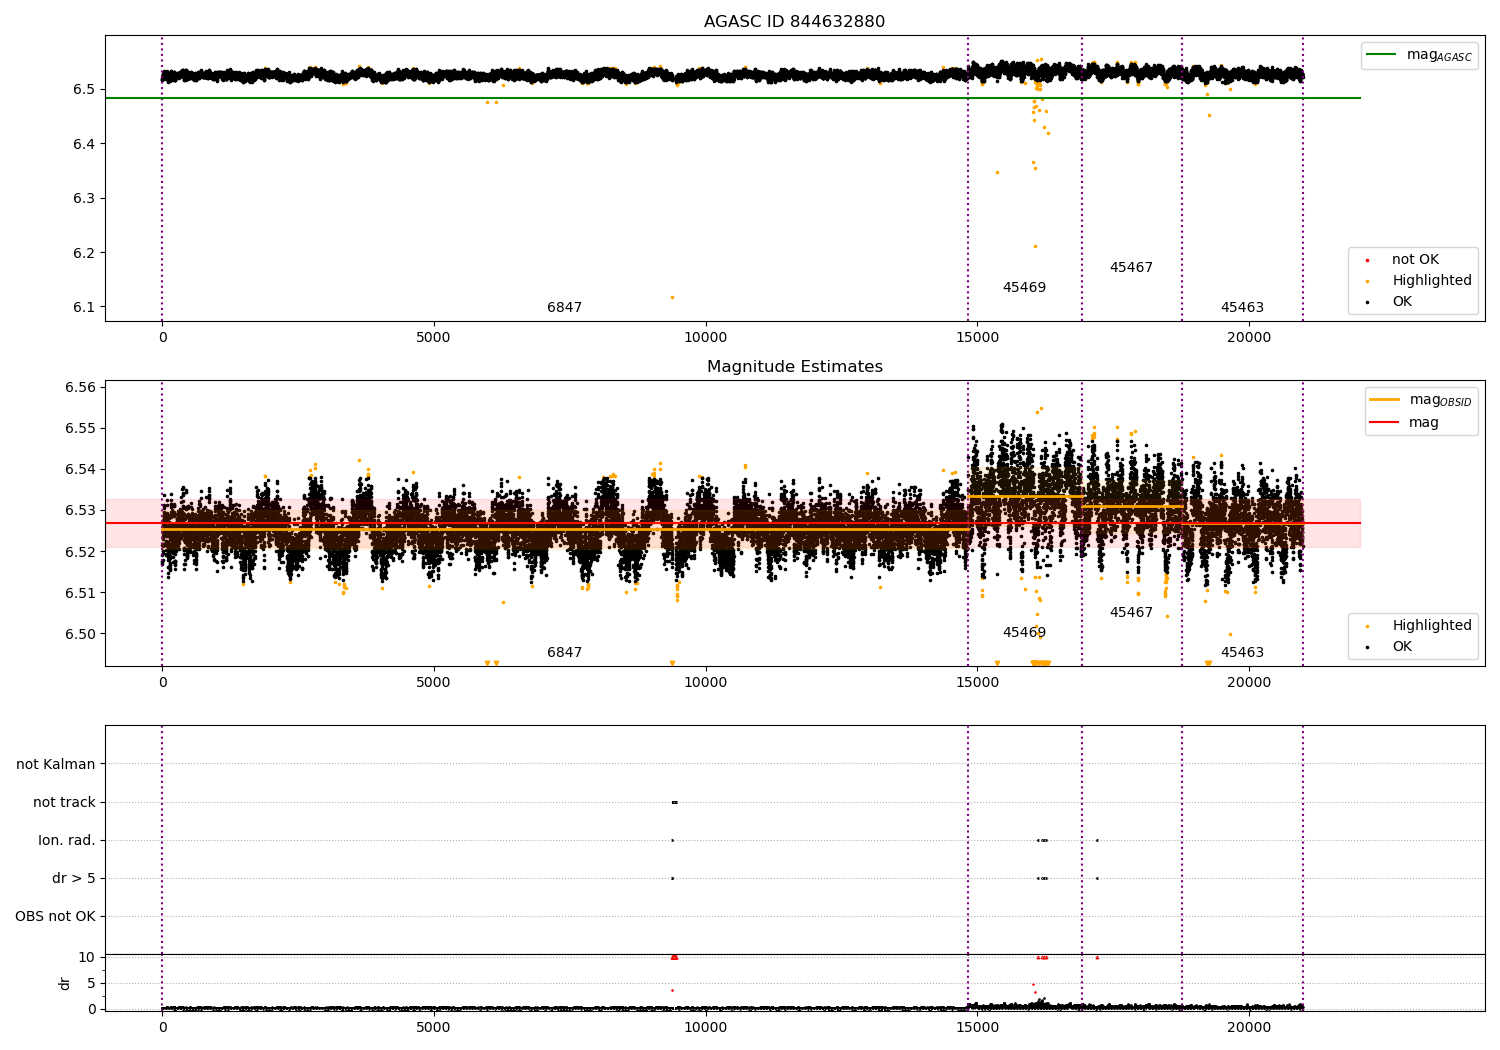Click the 'Magnitude Estimates' subplot title
The width and height of the screenshot is (1500, 1050).
[x=794, y=367]
